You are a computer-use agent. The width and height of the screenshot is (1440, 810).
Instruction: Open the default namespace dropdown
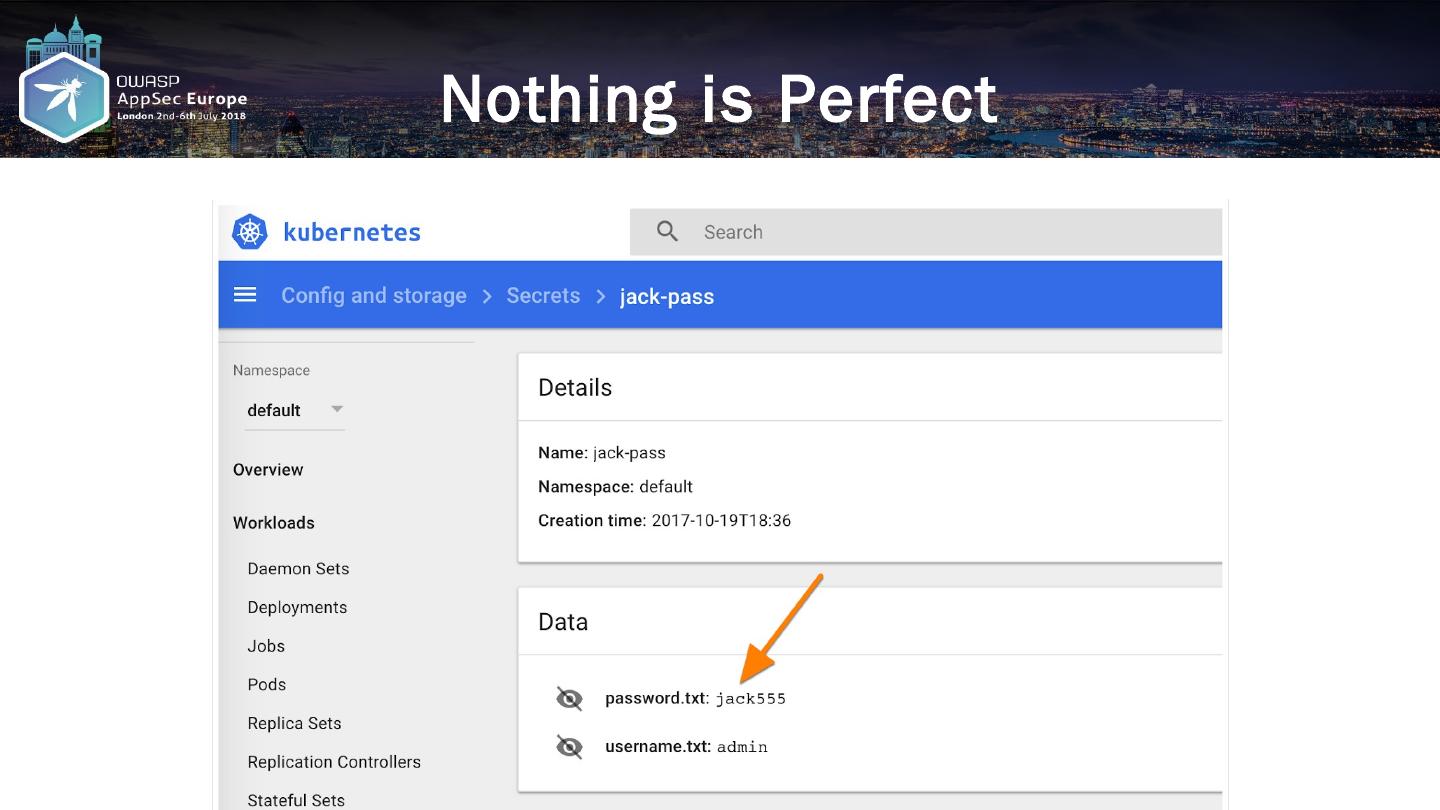click(295, 410)
